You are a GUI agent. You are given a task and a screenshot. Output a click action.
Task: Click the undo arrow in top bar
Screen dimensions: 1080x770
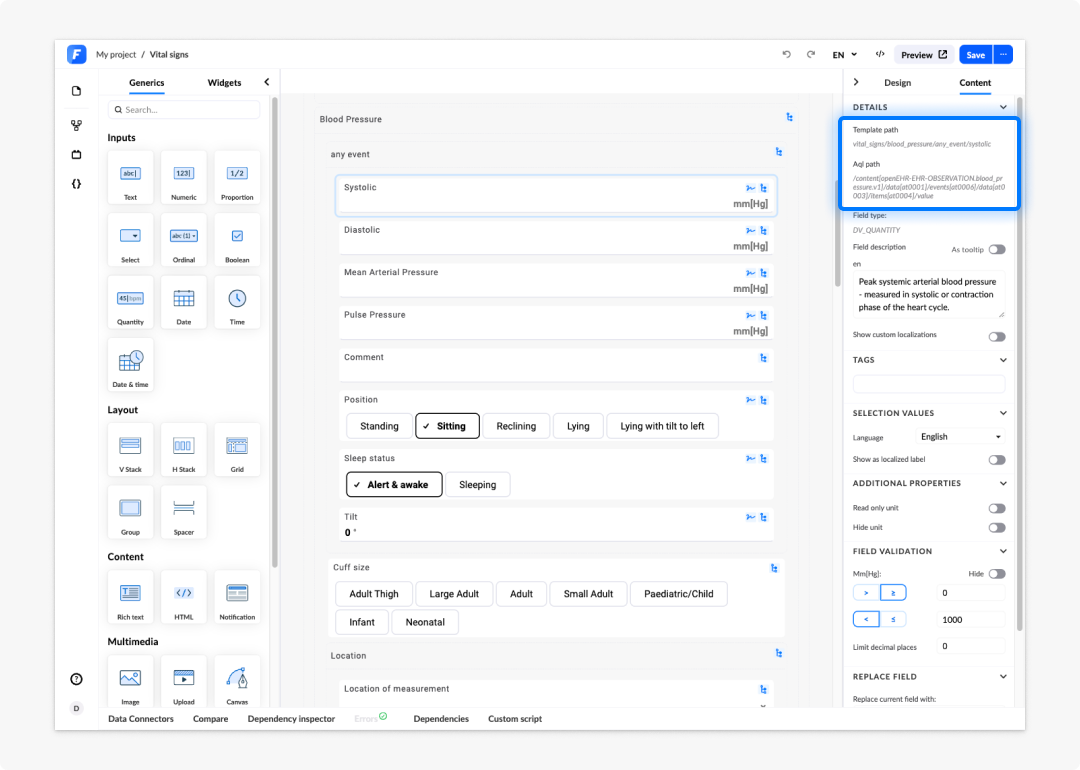pyautogui.click(x=787, y=54)
